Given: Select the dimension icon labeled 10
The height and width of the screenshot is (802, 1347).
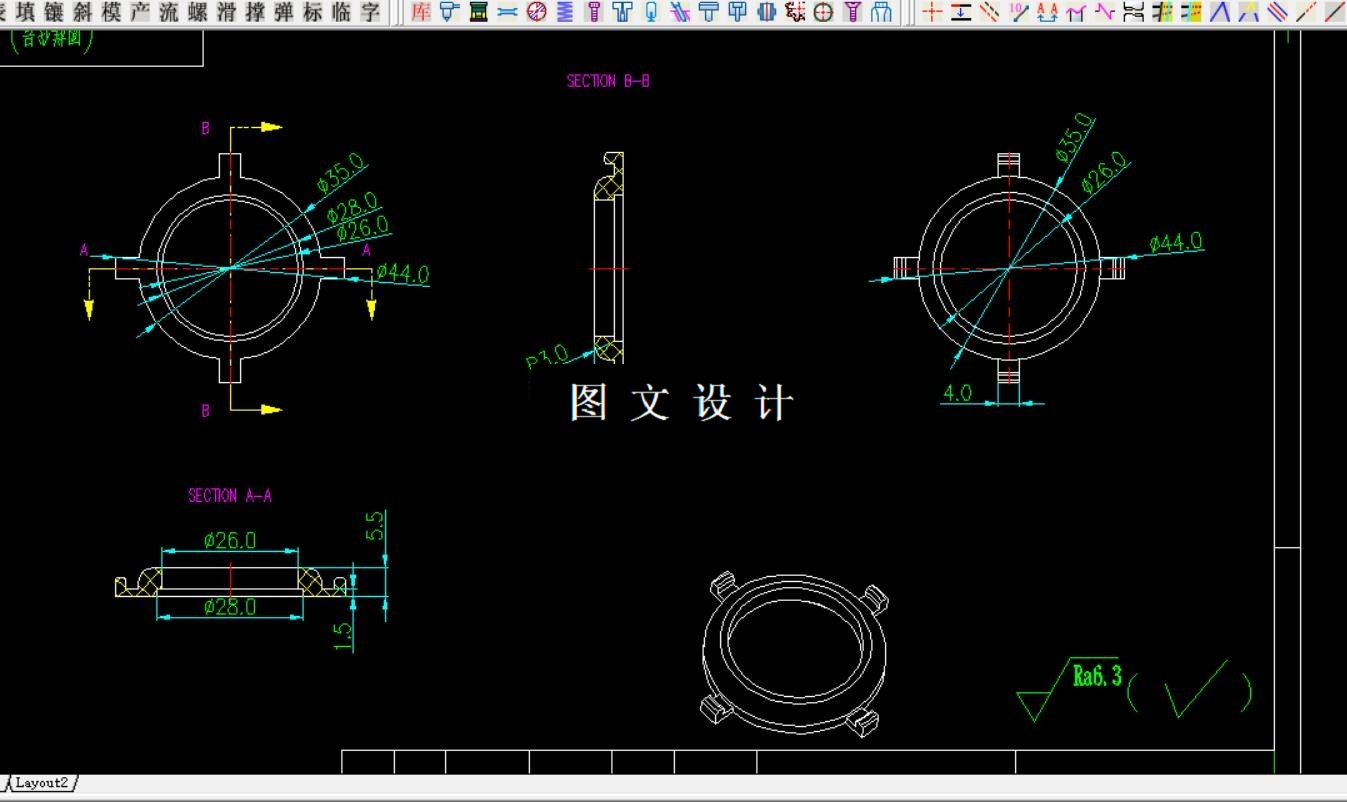Looking at the screenshot, I should point(1019,12).
